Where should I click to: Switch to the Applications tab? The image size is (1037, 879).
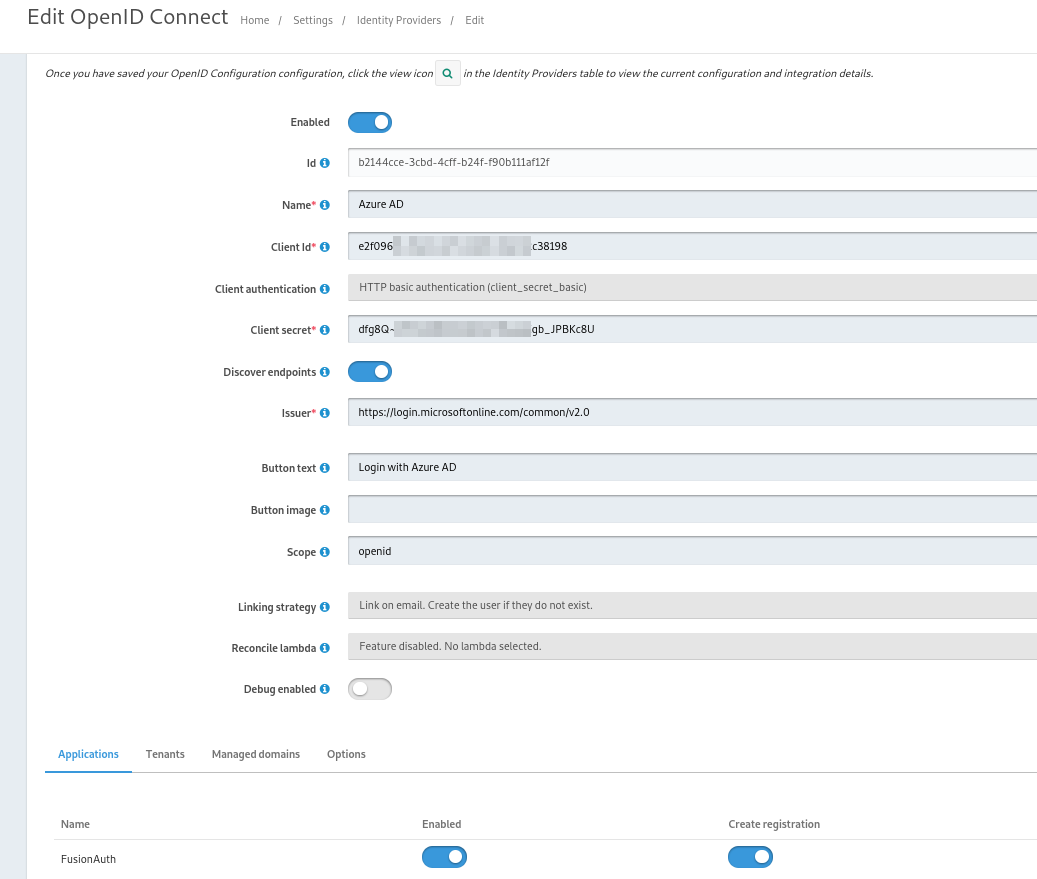tap(89, 754)
